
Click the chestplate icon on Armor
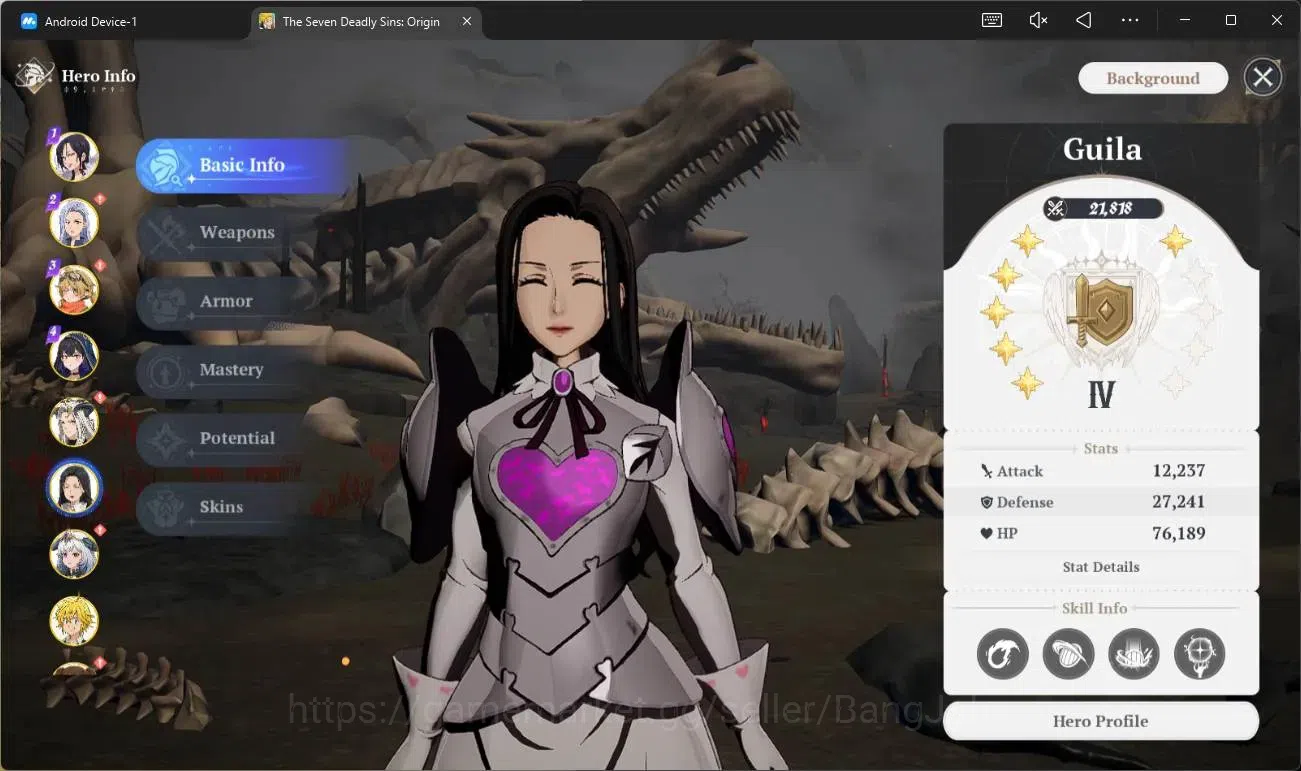tap(164, 302)
